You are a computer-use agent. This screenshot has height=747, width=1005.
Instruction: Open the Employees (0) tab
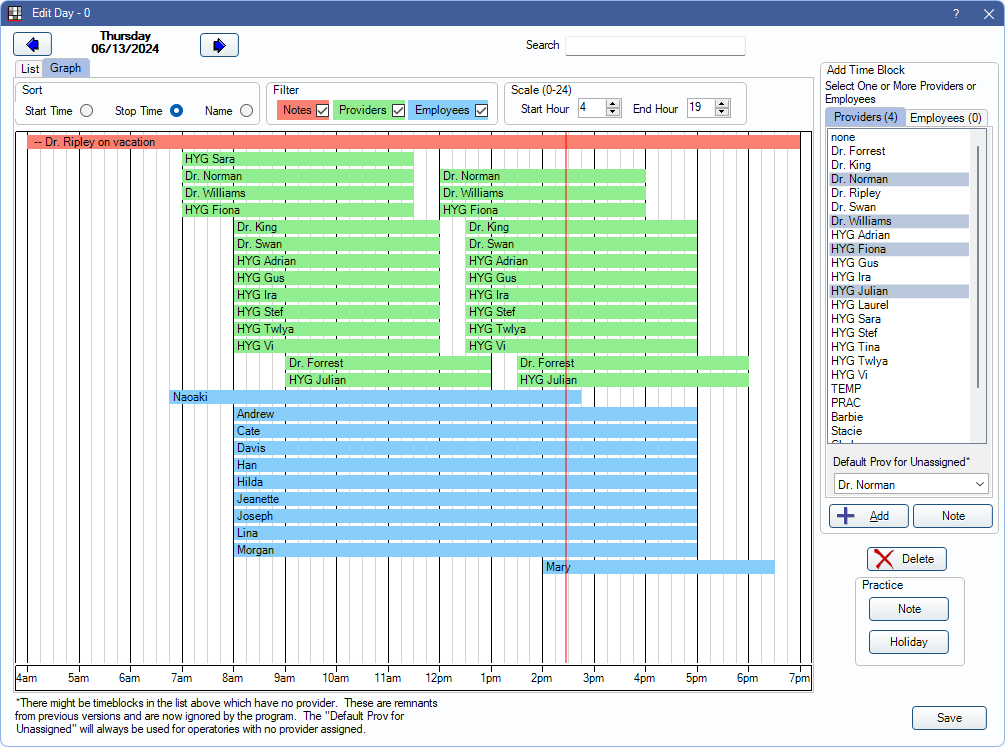tap(945, 118)
